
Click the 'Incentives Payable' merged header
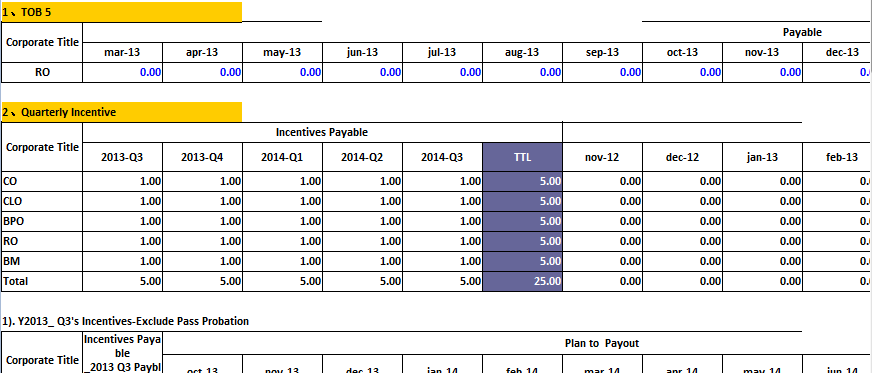click(323, 132)
